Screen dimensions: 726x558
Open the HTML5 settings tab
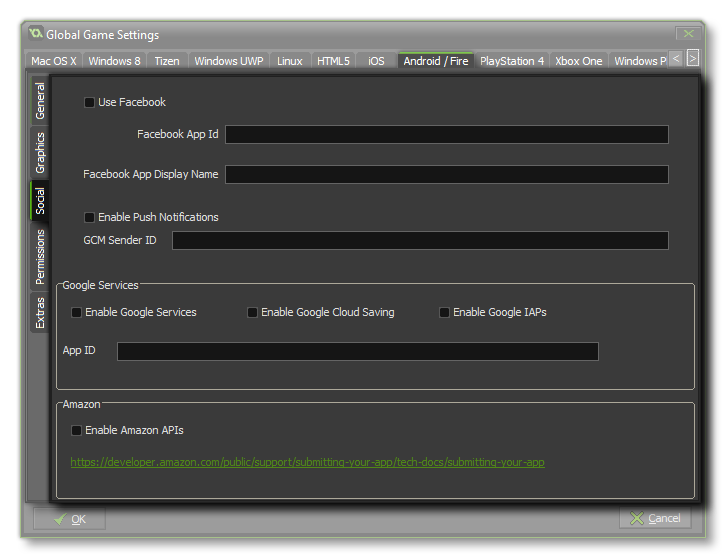pos(333,61)
